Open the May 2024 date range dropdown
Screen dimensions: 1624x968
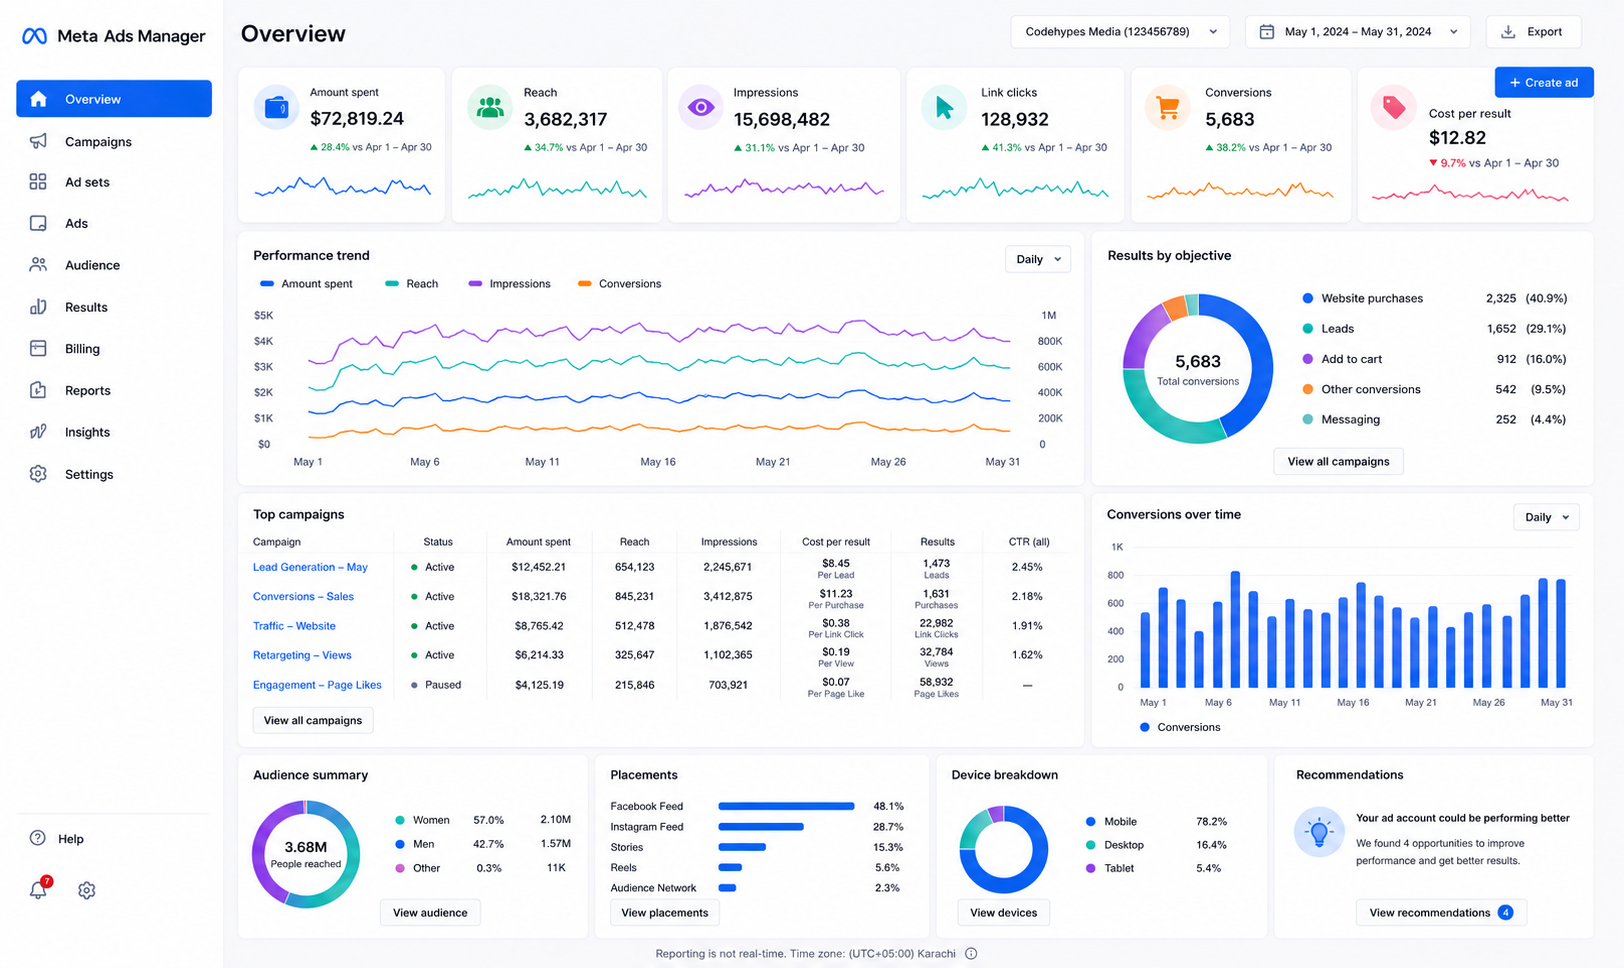(x=1358, y=32)
